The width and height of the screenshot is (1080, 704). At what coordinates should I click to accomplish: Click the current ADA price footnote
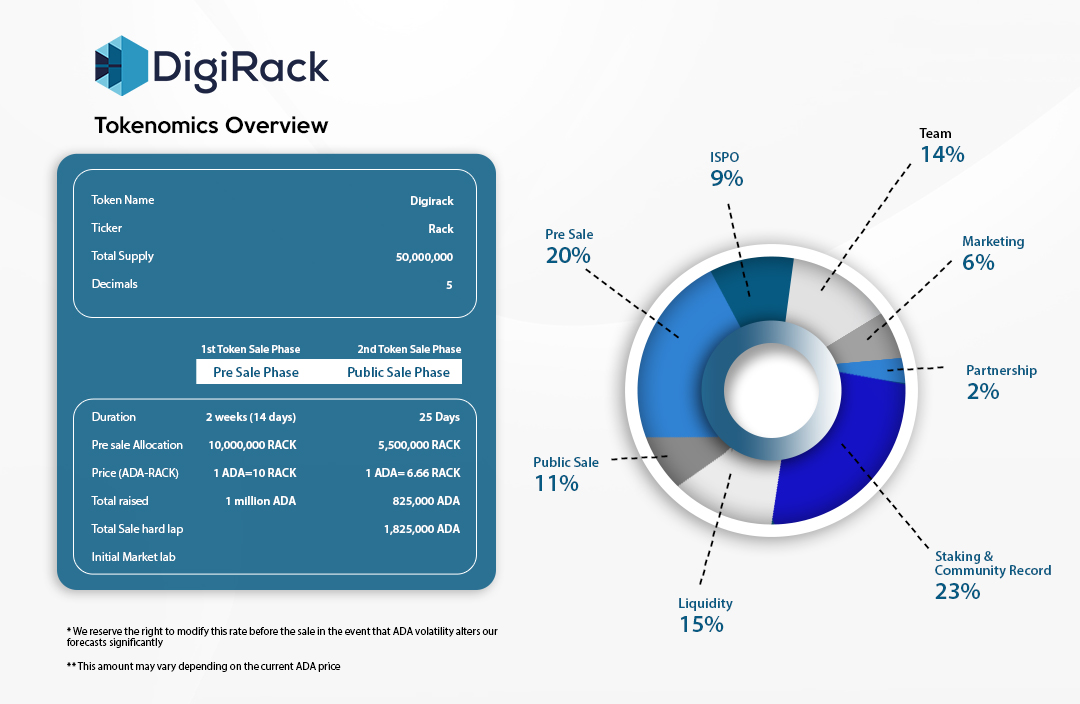(x=203, y=666)
